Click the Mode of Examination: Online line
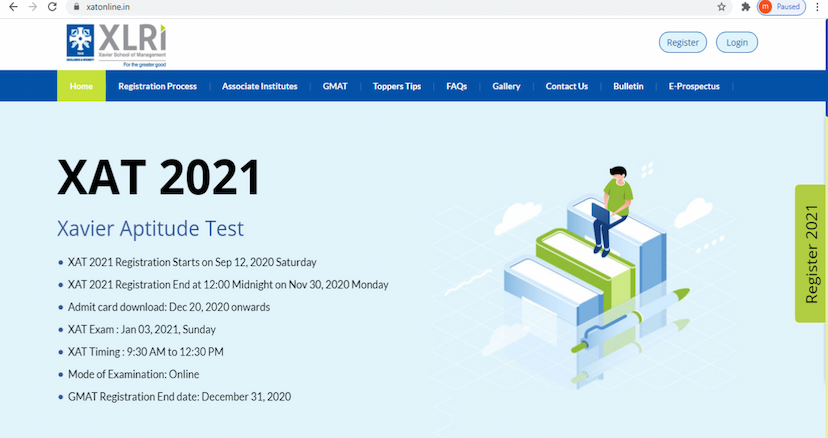The height and width of the screenshot is (438, 828). 134,374
